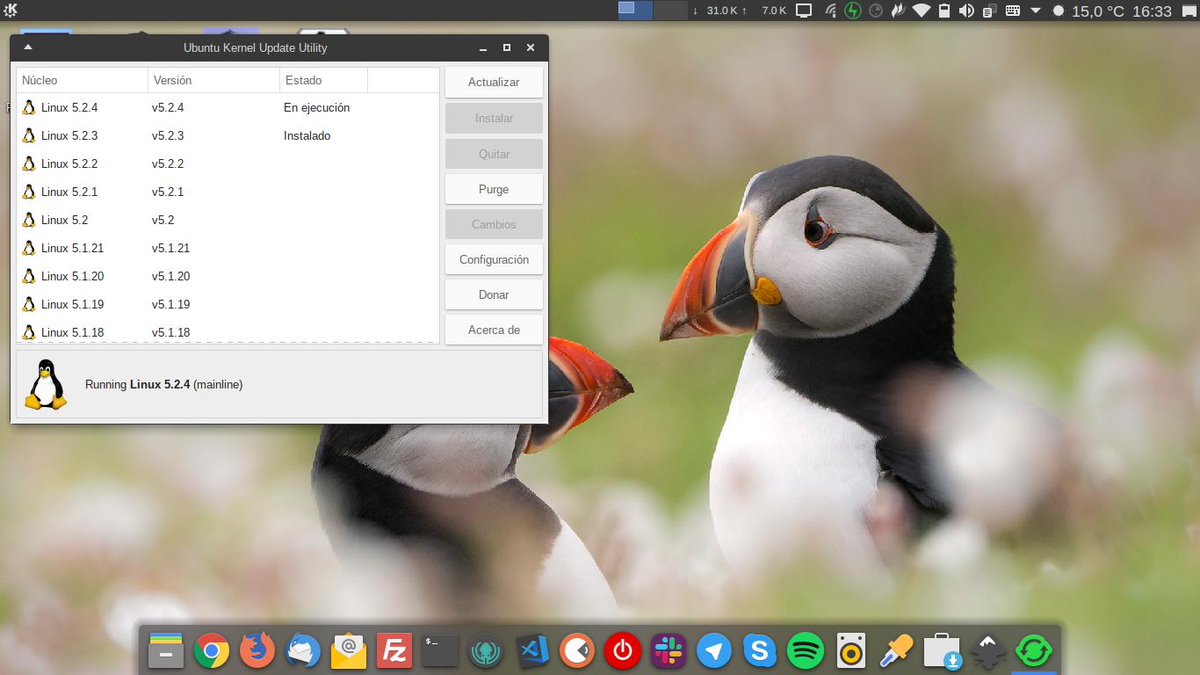Sort by the Núcleo column header
The image size is (1200, 675).
(82, 80)
